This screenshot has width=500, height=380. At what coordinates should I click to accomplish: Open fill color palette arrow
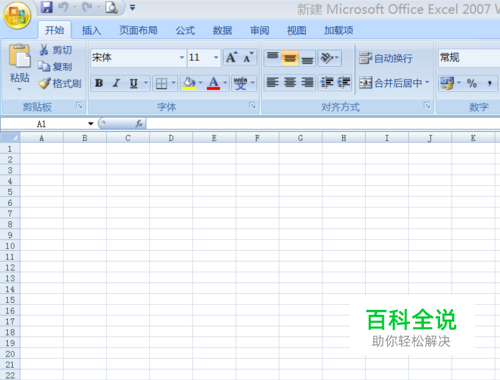click(x=200, y=83)
